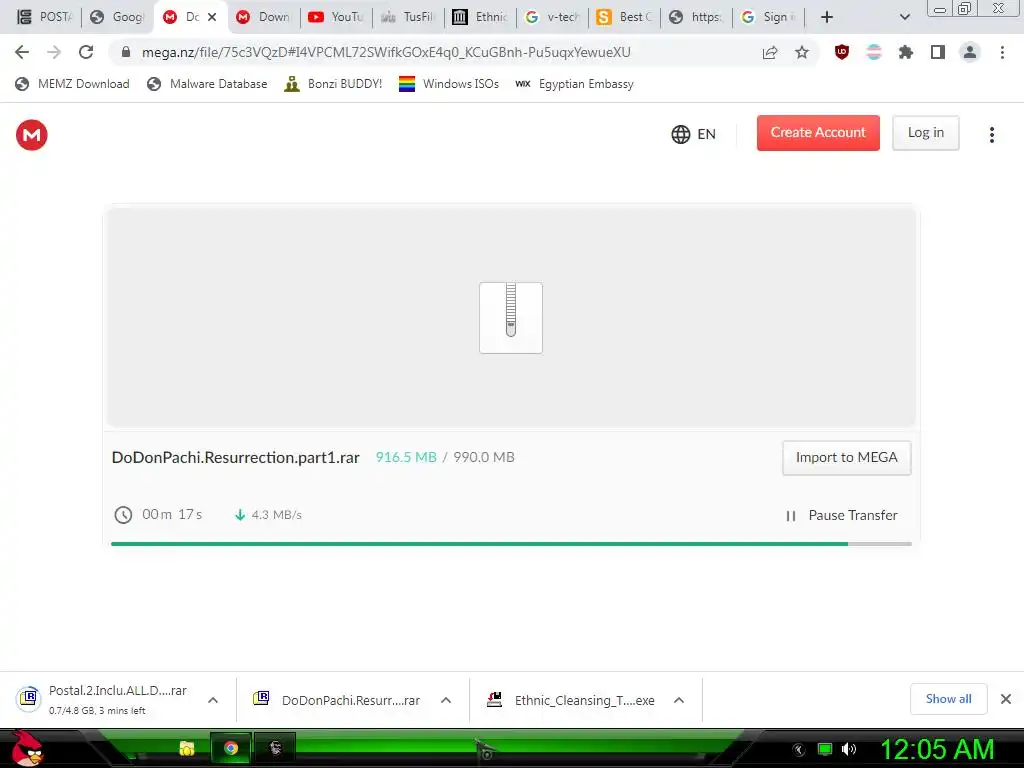Click the striped flag extension icon
The height and width of the screenshot is (768, 1024).
click(x=874, y=52)
